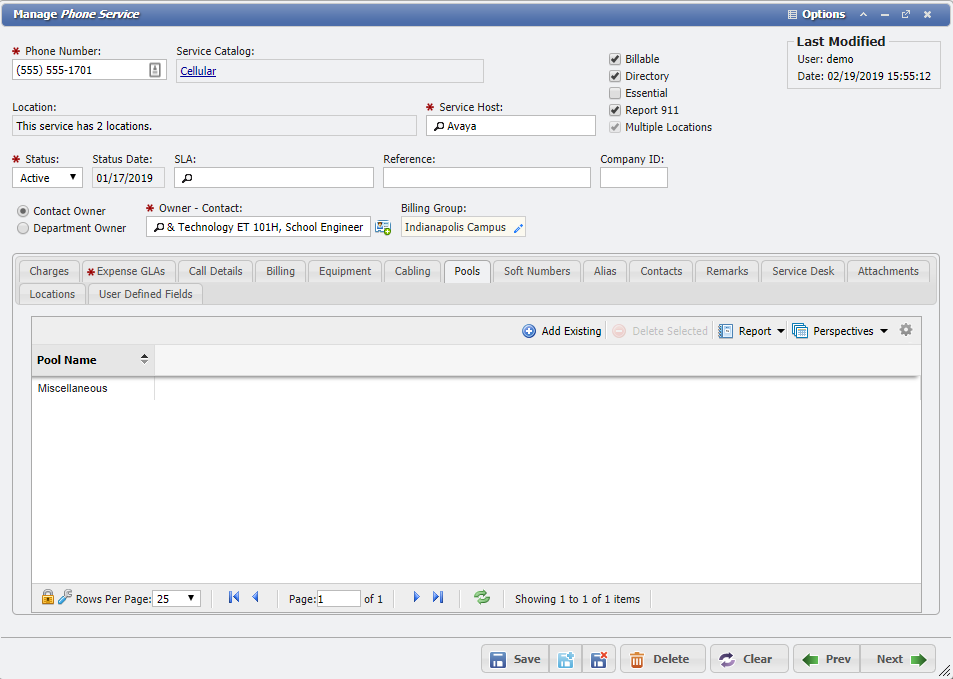Switch to the Equipment tab
953x679 pixels.
[x=344, y=270]
